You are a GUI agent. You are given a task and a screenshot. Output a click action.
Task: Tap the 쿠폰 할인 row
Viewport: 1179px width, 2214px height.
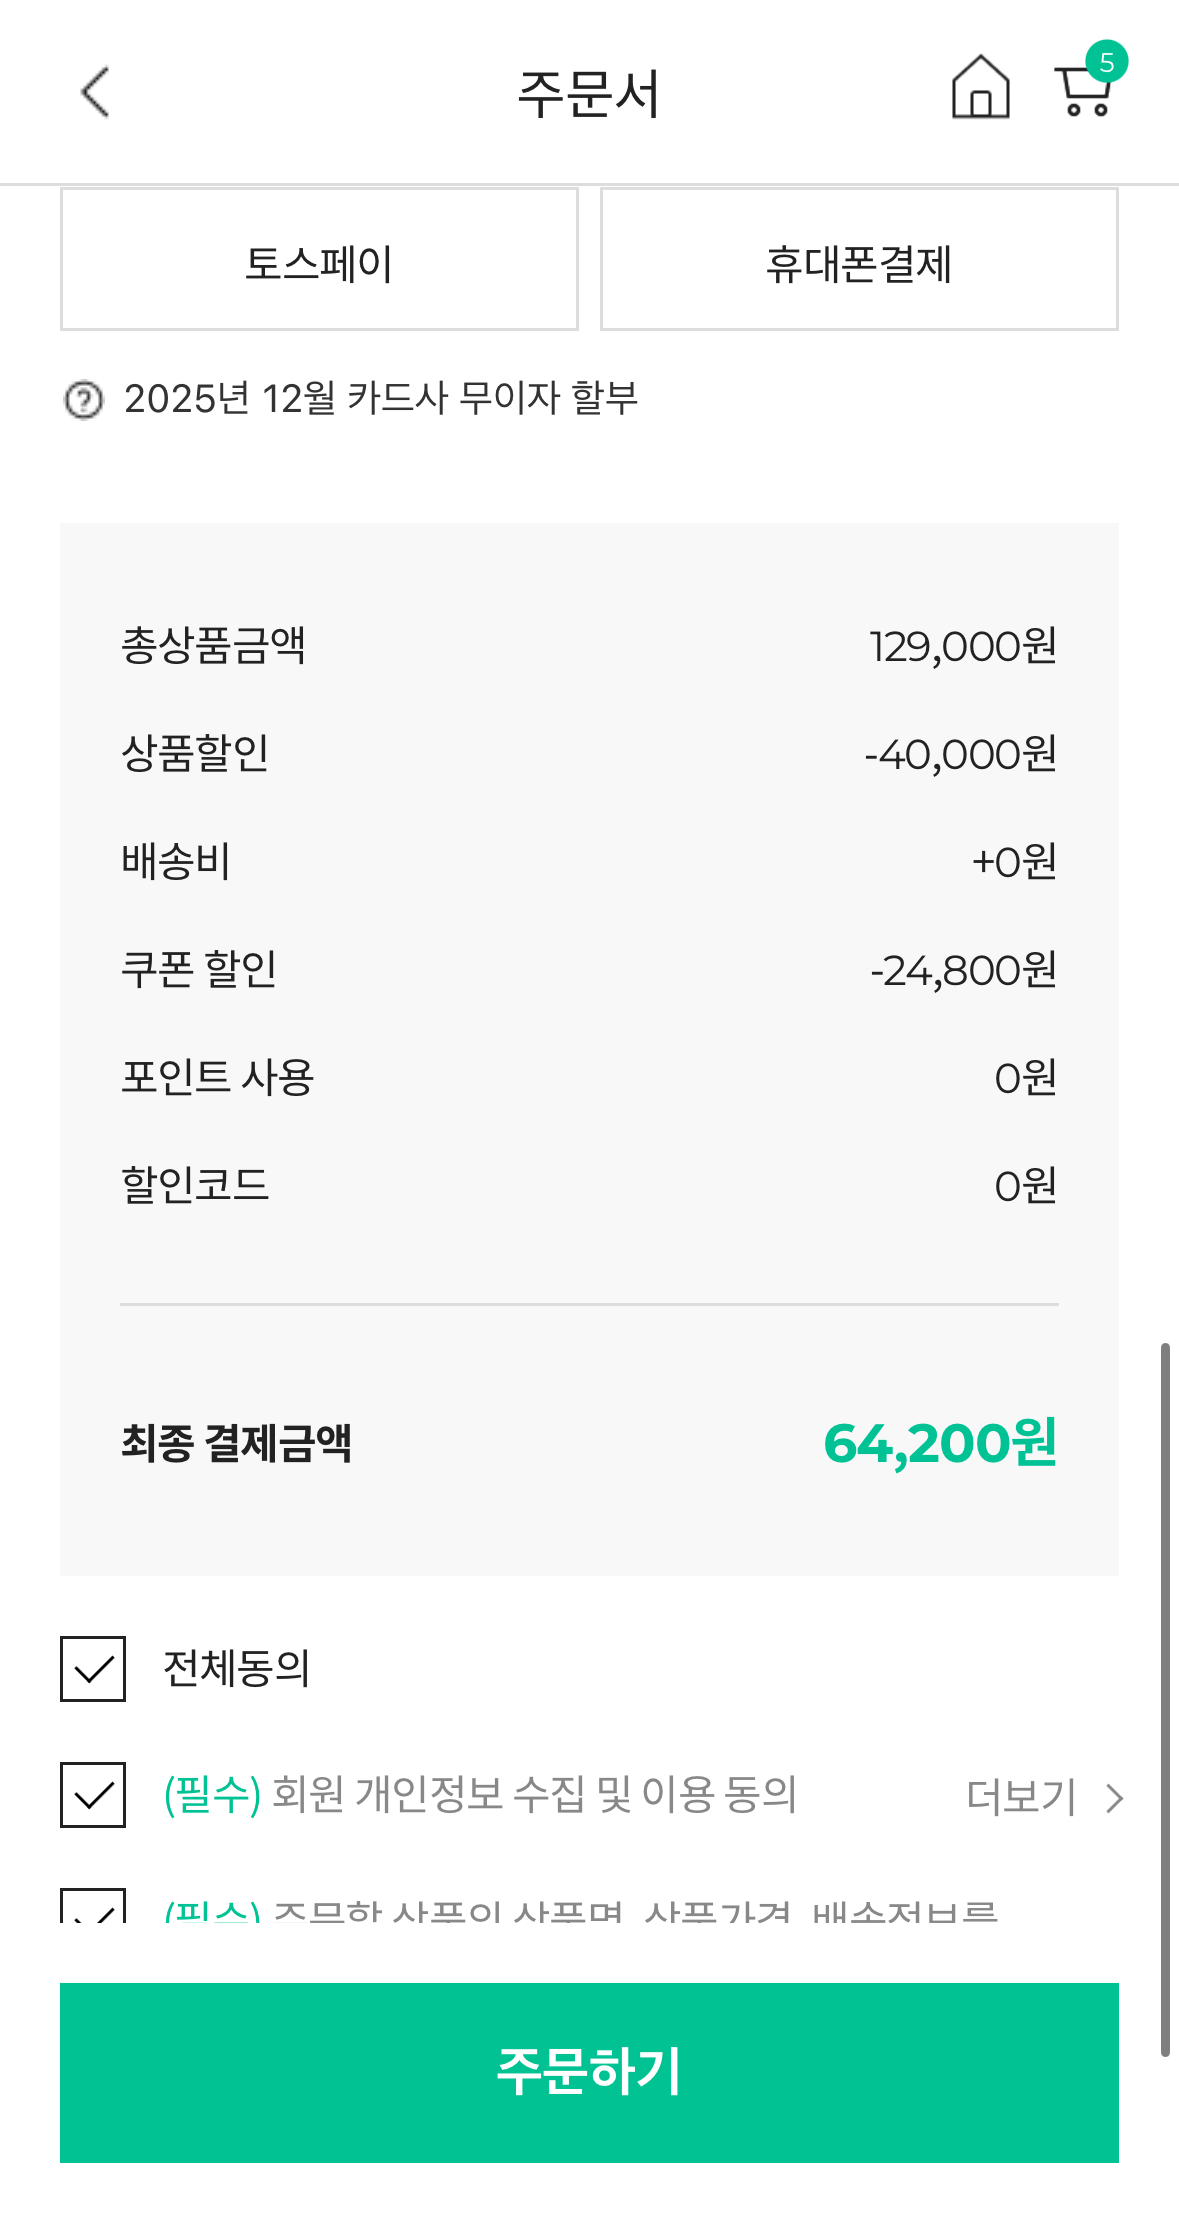point(588,969)
